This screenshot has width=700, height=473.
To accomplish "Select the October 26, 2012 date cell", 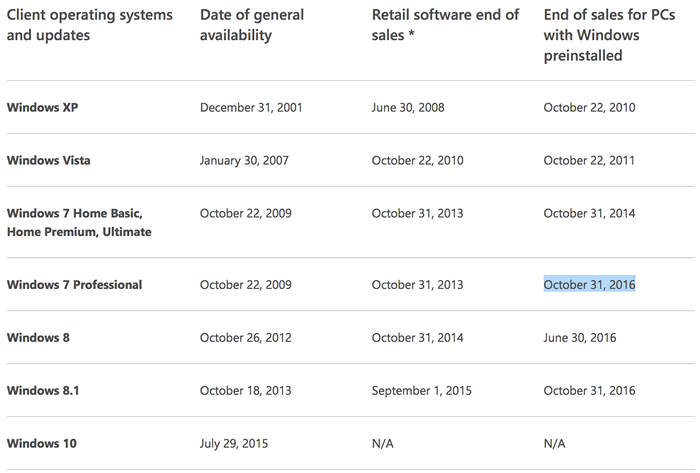I will pos(245,337).
